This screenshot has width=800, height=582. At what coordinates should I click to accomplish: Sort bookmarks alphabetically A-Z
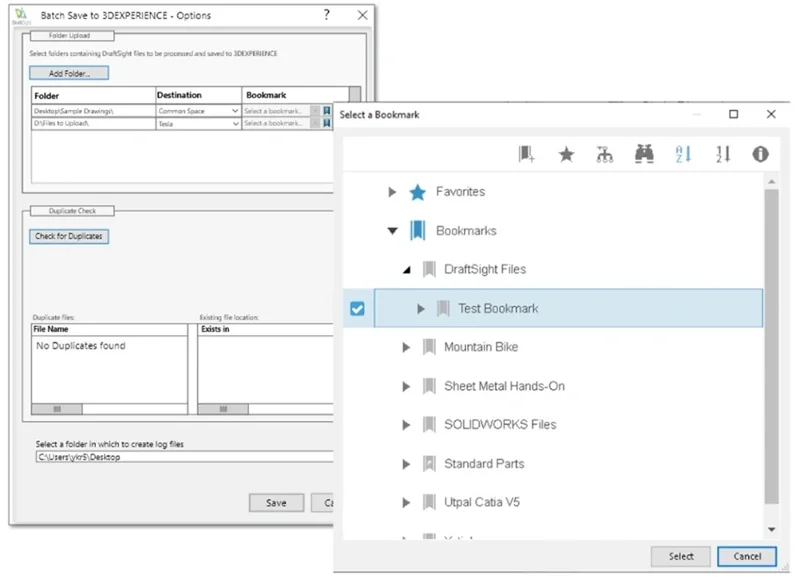(x=683, y=153)
